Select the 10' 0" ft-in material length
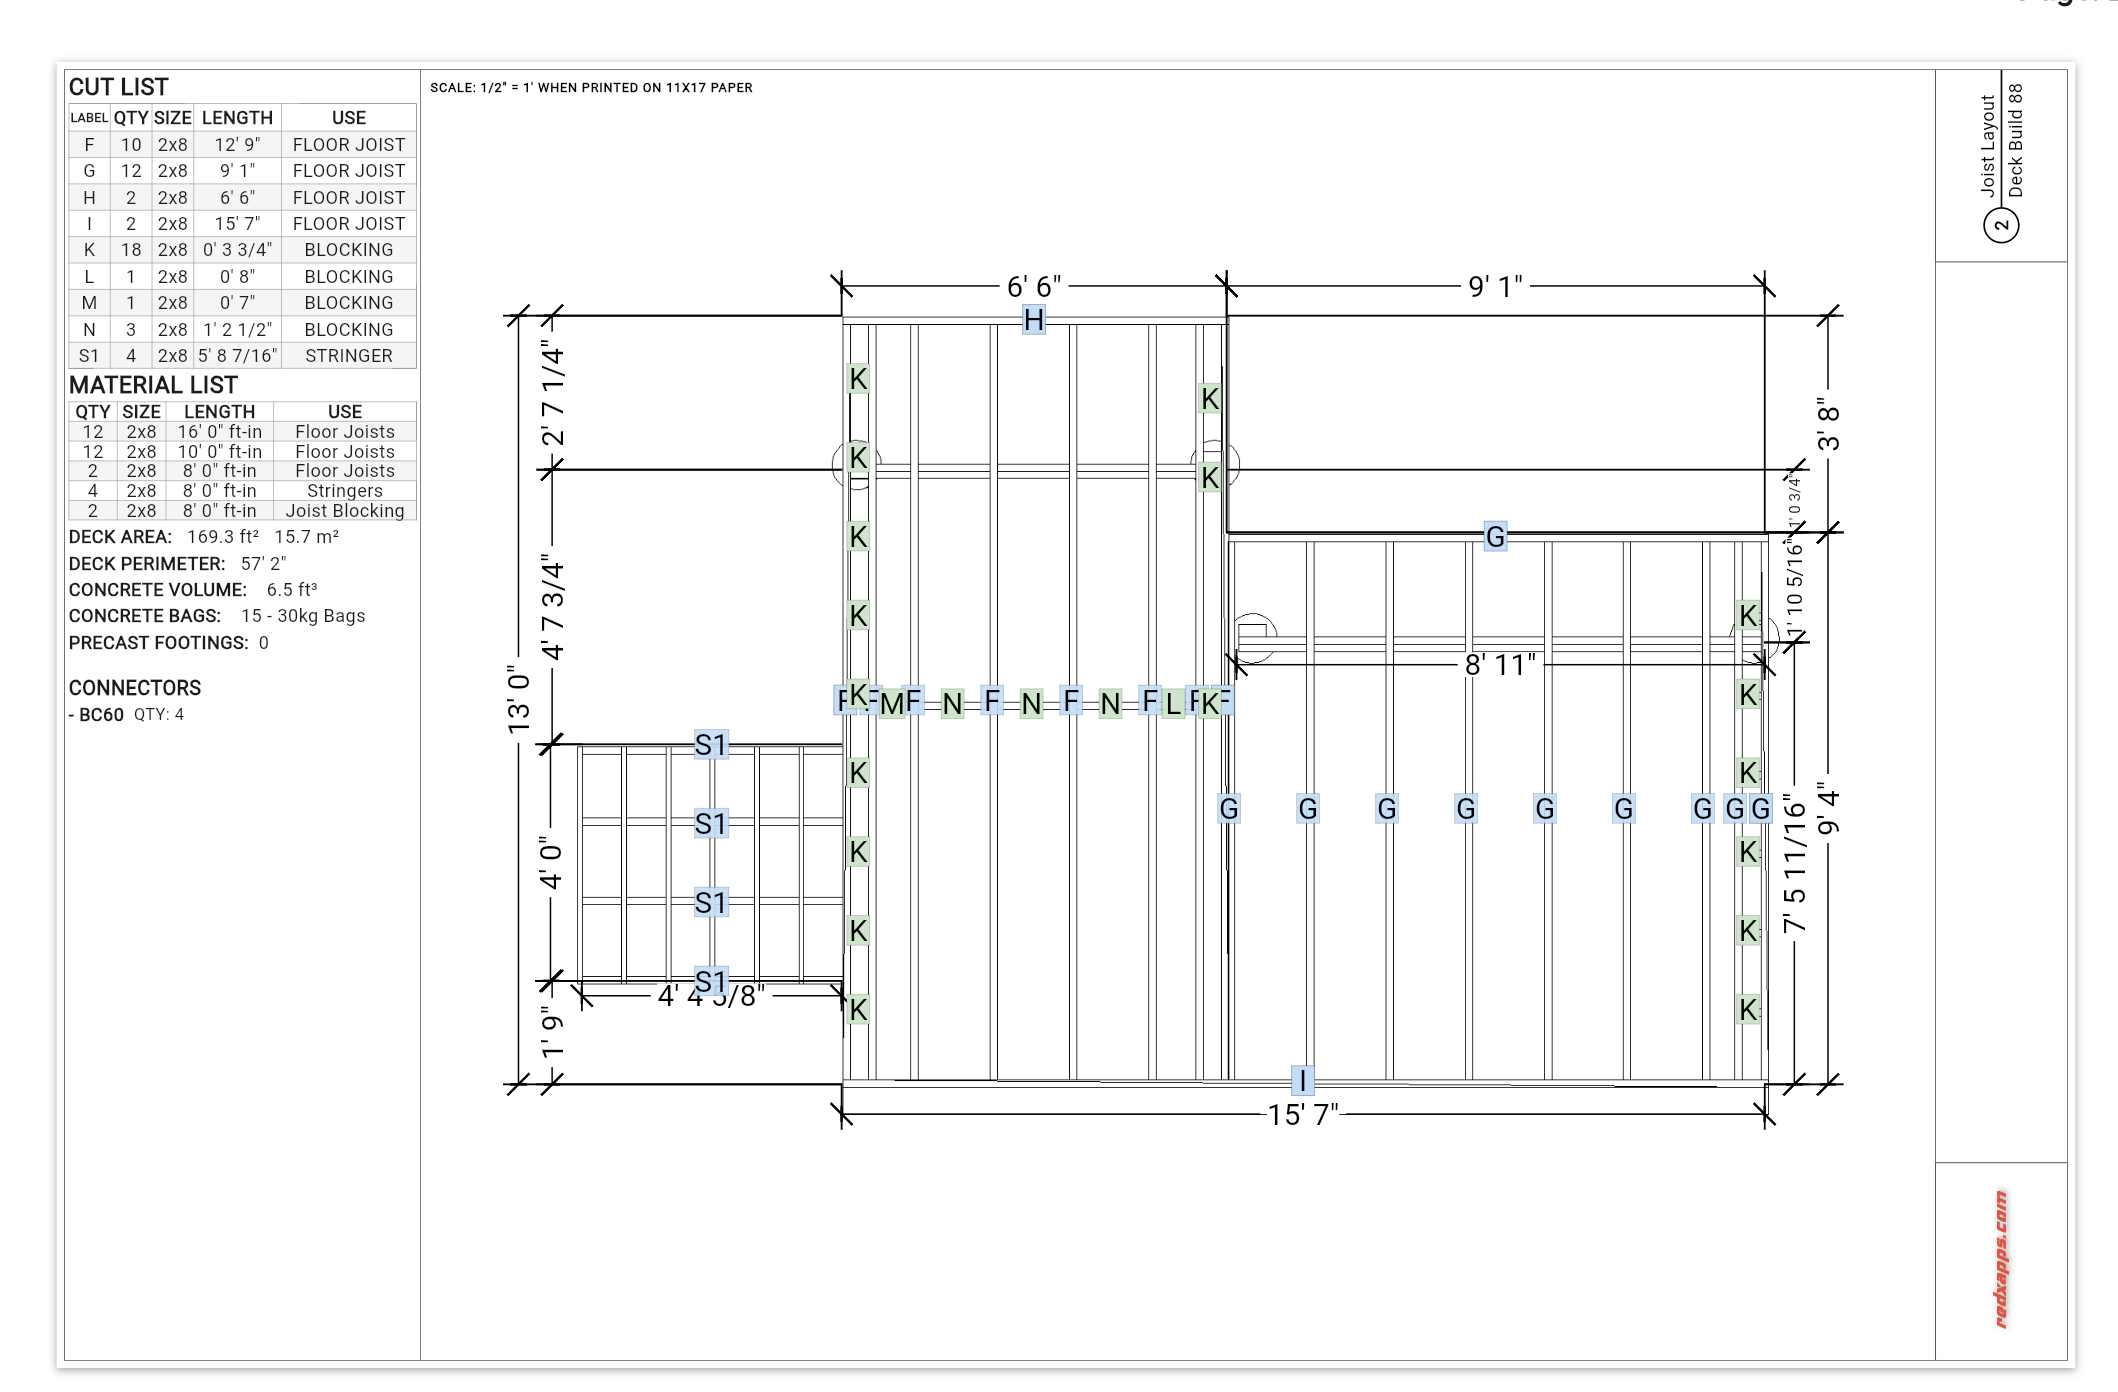 click(219, 451)
